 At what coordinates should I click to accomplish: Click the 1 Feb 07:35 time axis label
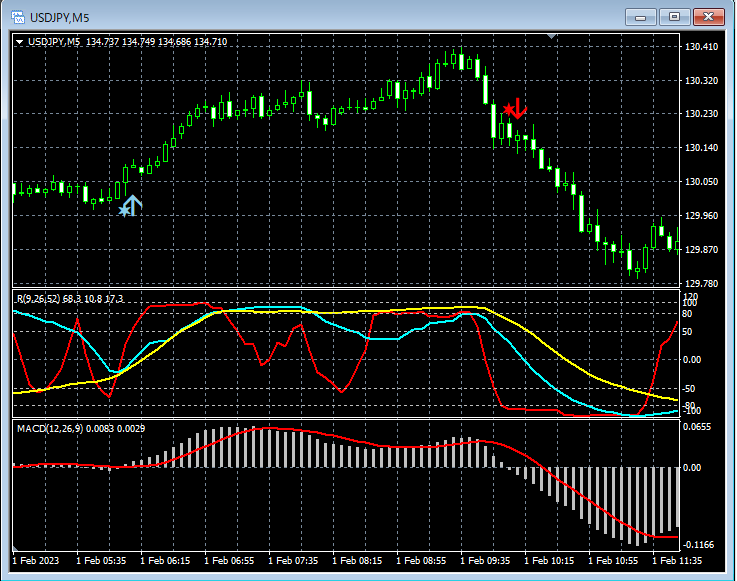pyautogui.click(x=295, y=561)
